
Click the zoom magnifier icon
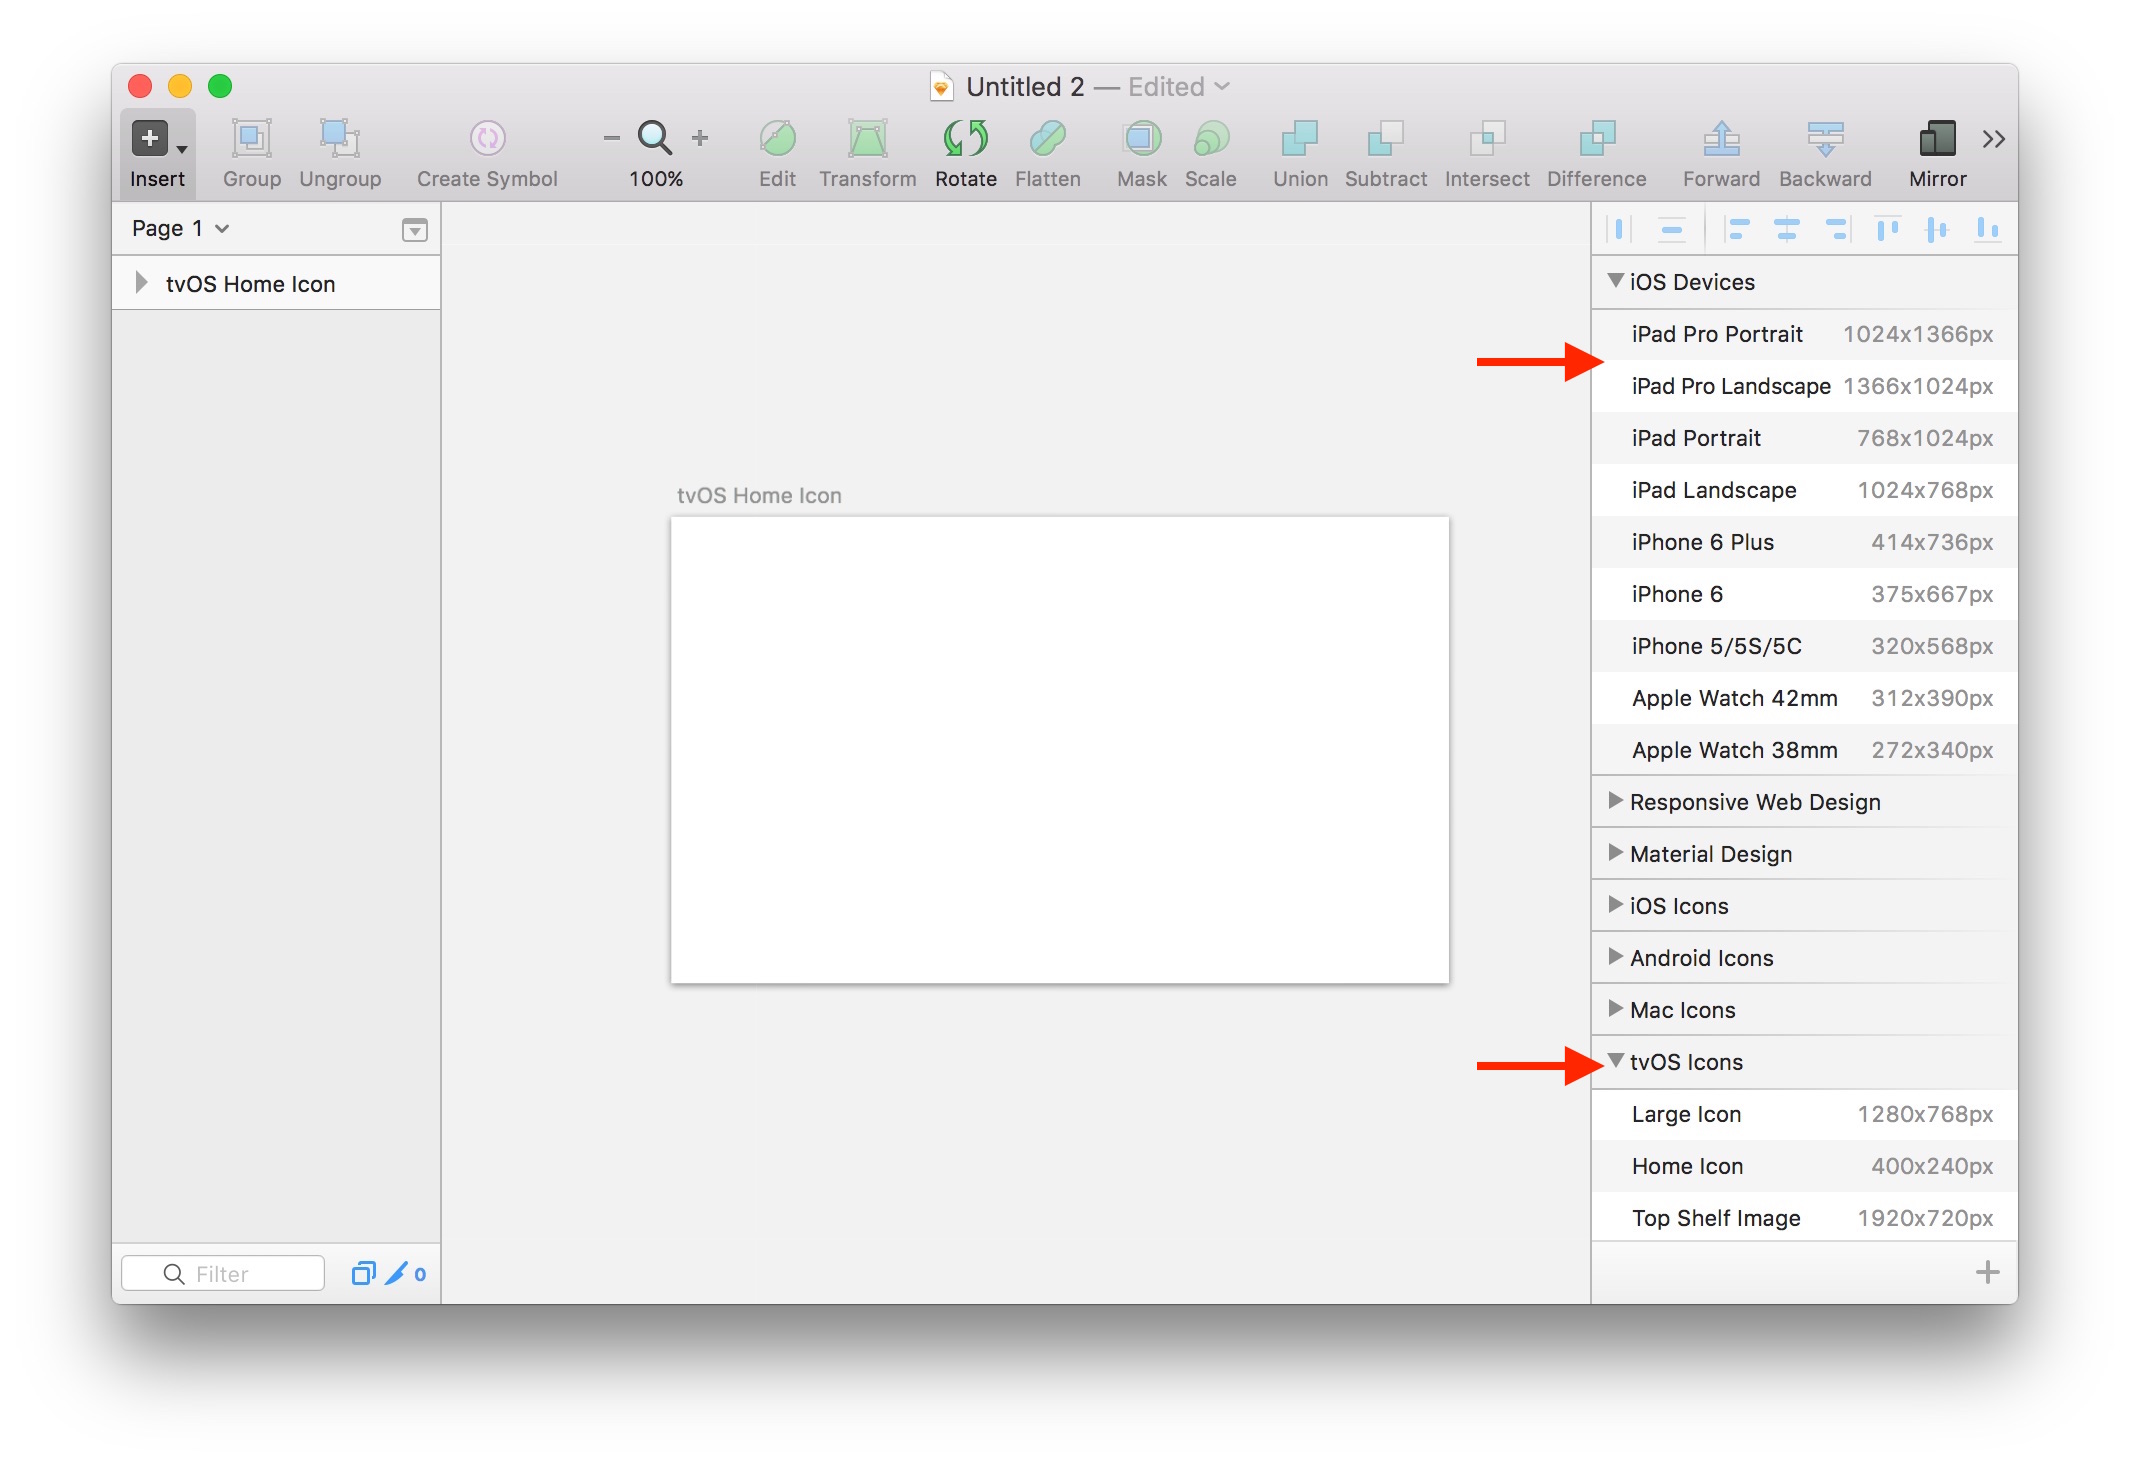(655, 138)
